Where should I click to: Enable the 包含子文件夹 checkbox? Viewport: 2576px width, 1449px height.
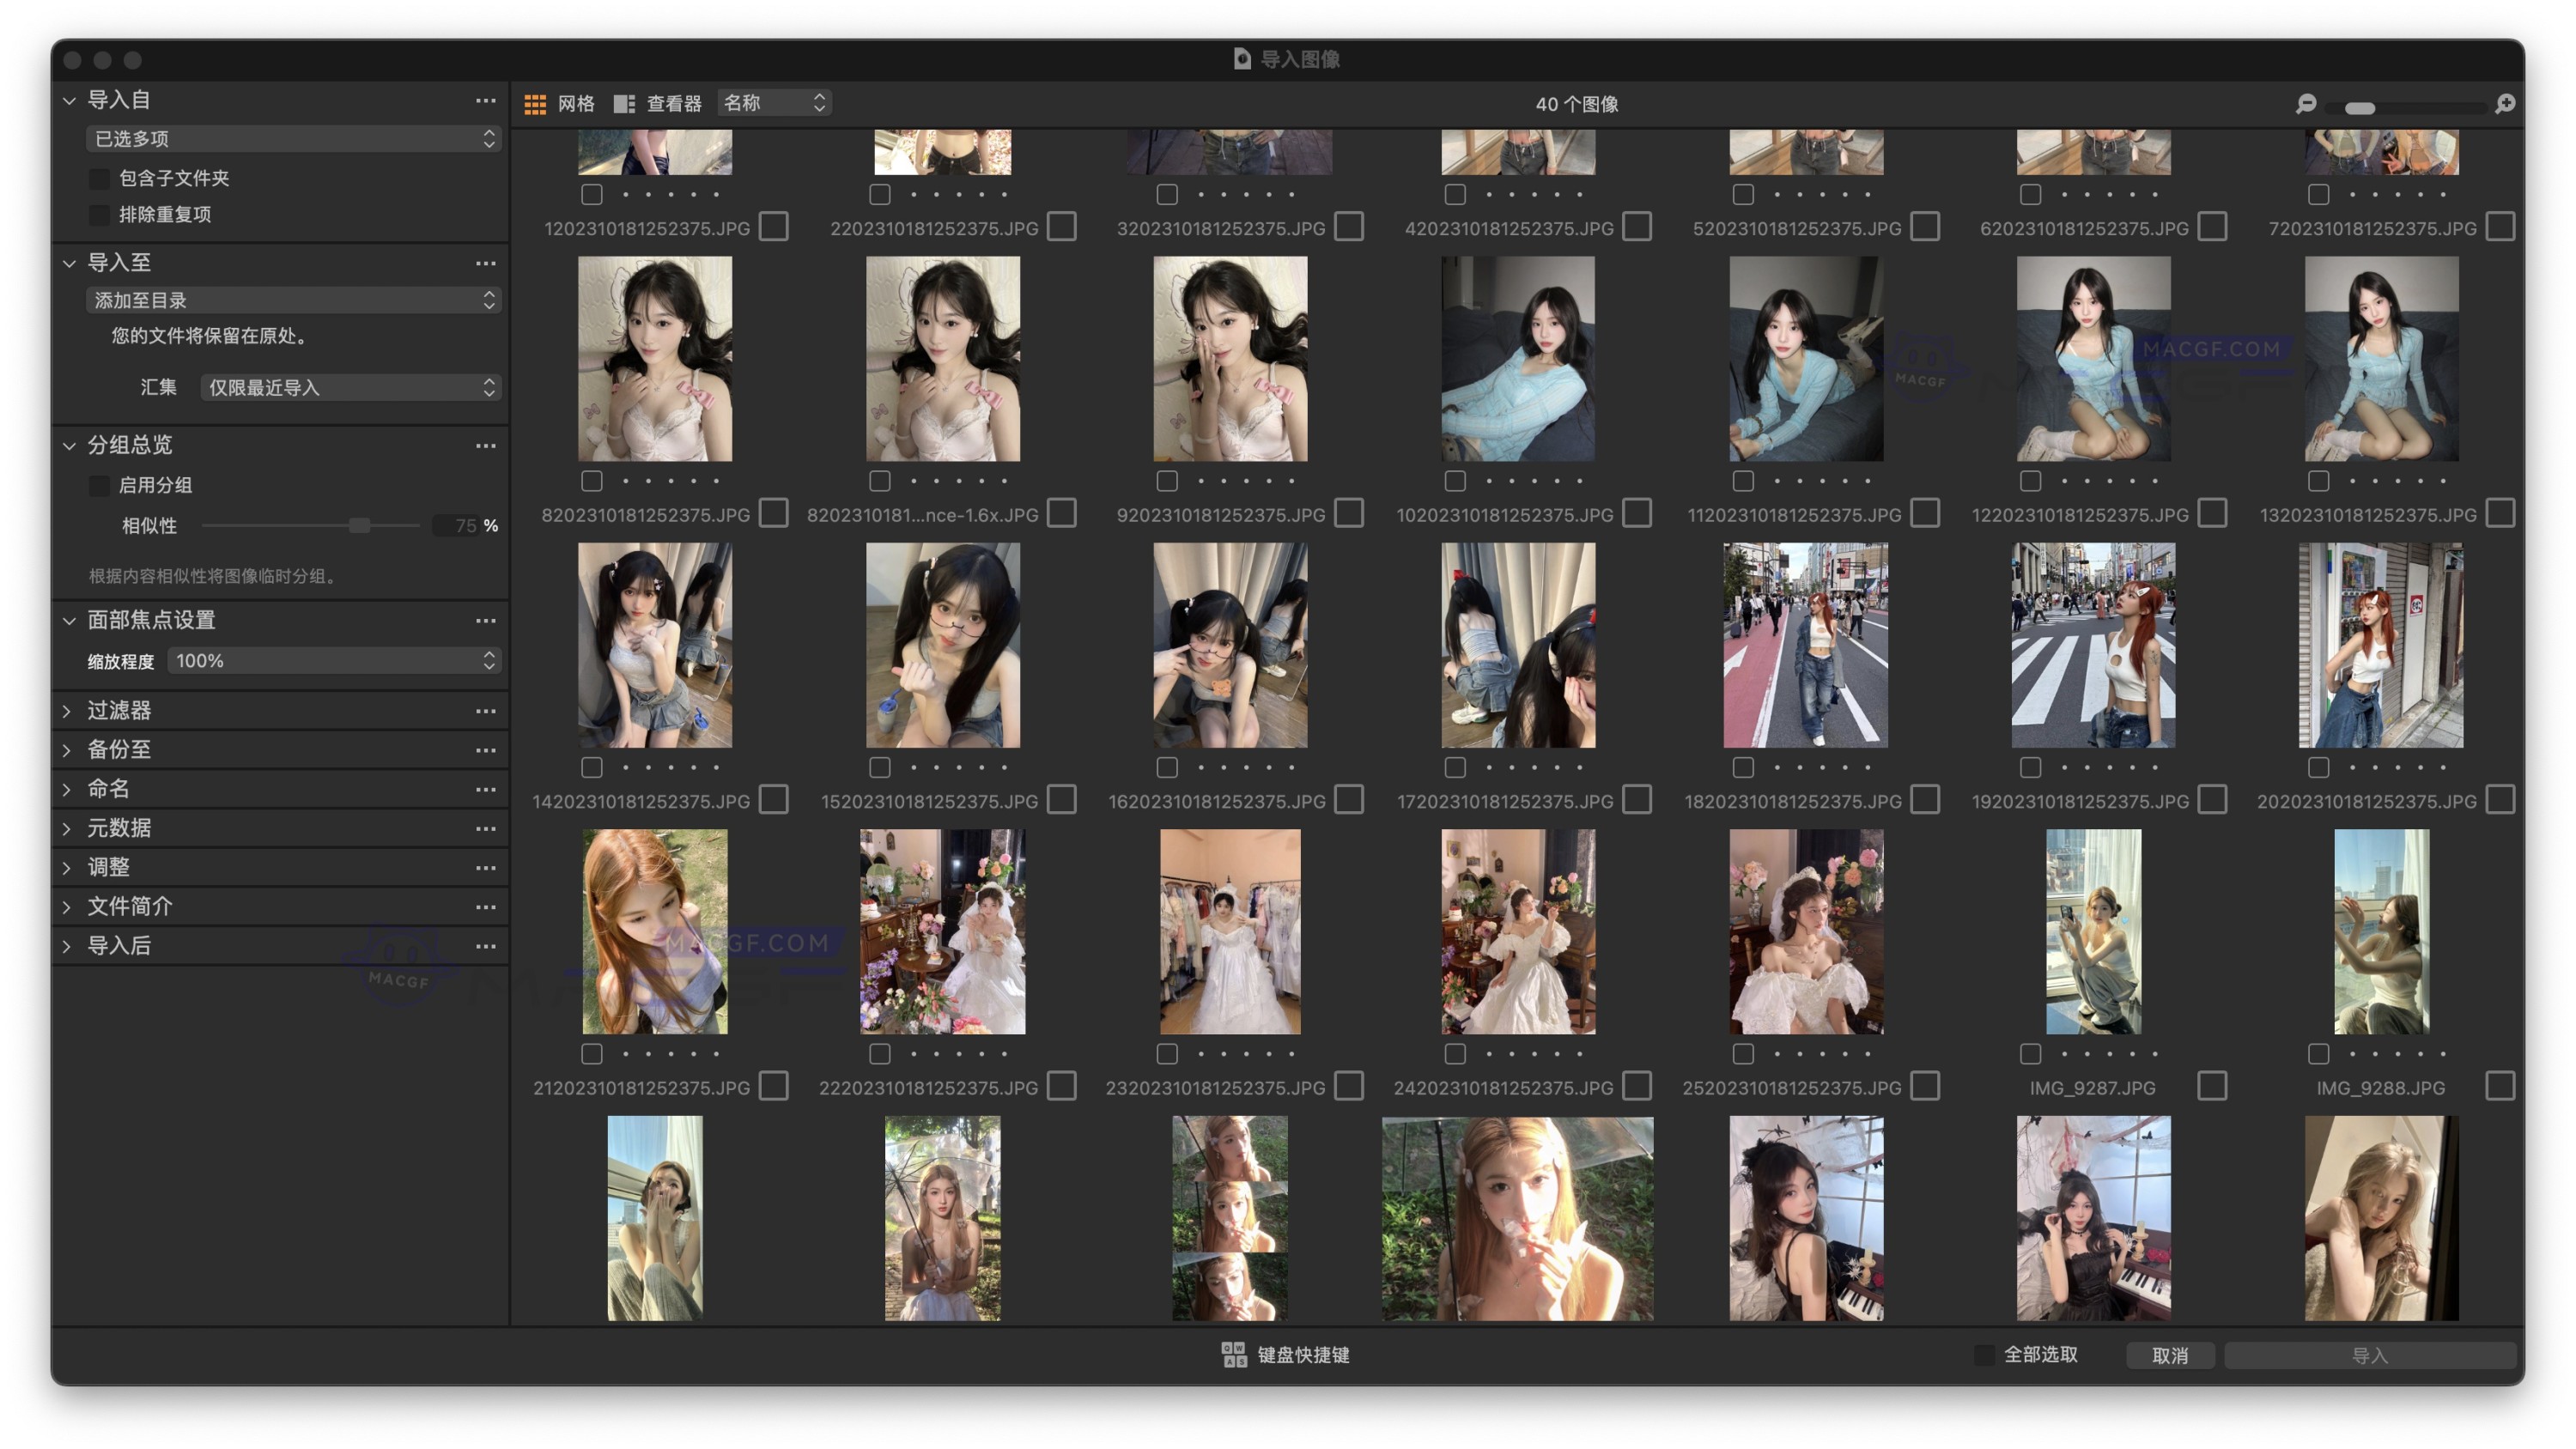(99, 178)
